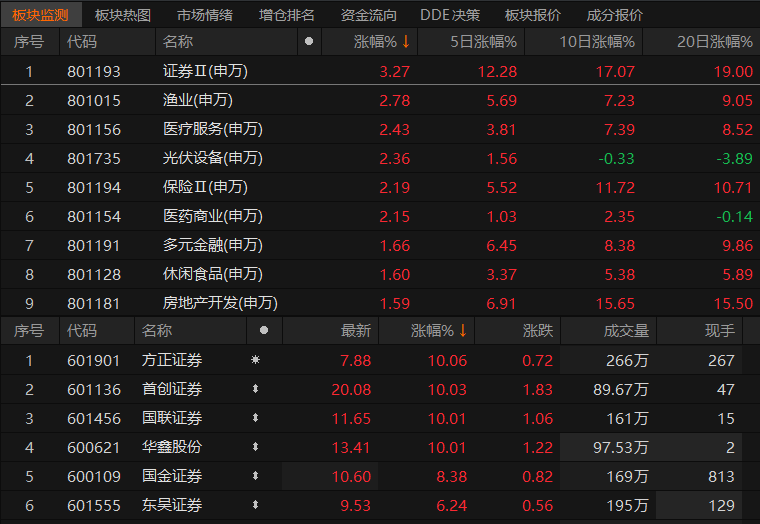Click the star marker beside 方正证券
Viewport: 760px width, 524px height.
pos(255,361)
